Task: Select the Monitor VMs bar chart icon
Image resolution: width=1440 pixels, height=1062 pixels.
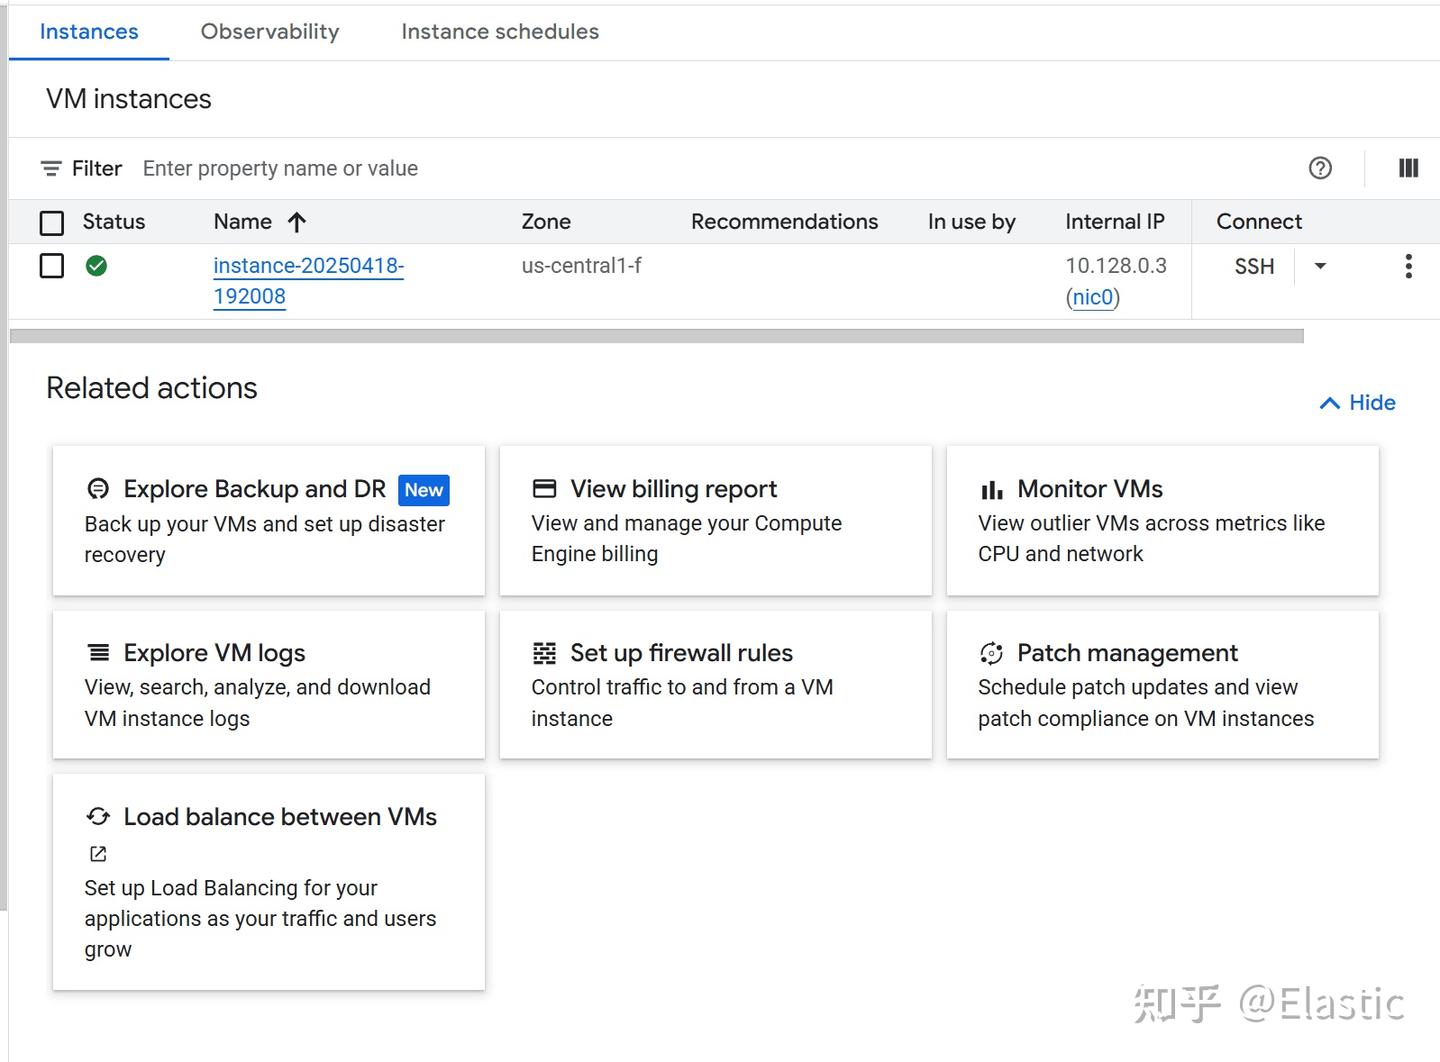Action: [x=991, y=489]
